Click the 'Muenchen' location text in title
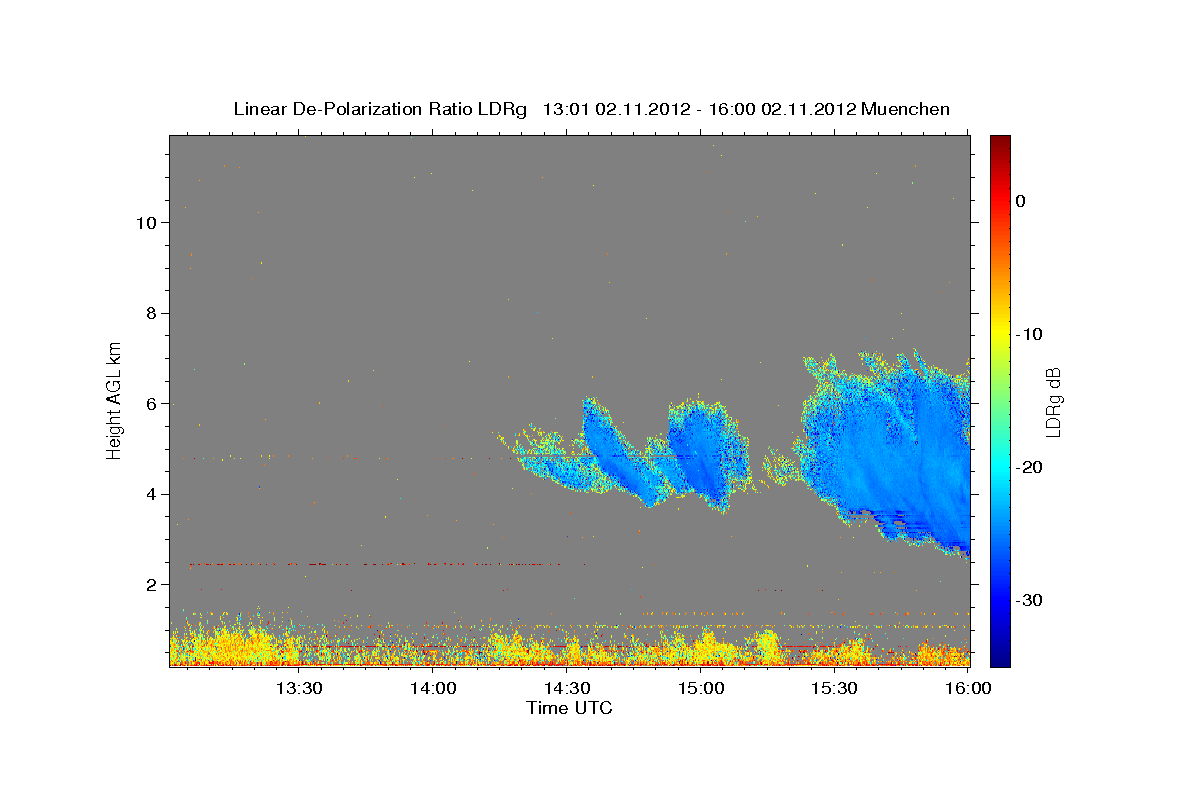1200x800 pixels. coord(906,109)
